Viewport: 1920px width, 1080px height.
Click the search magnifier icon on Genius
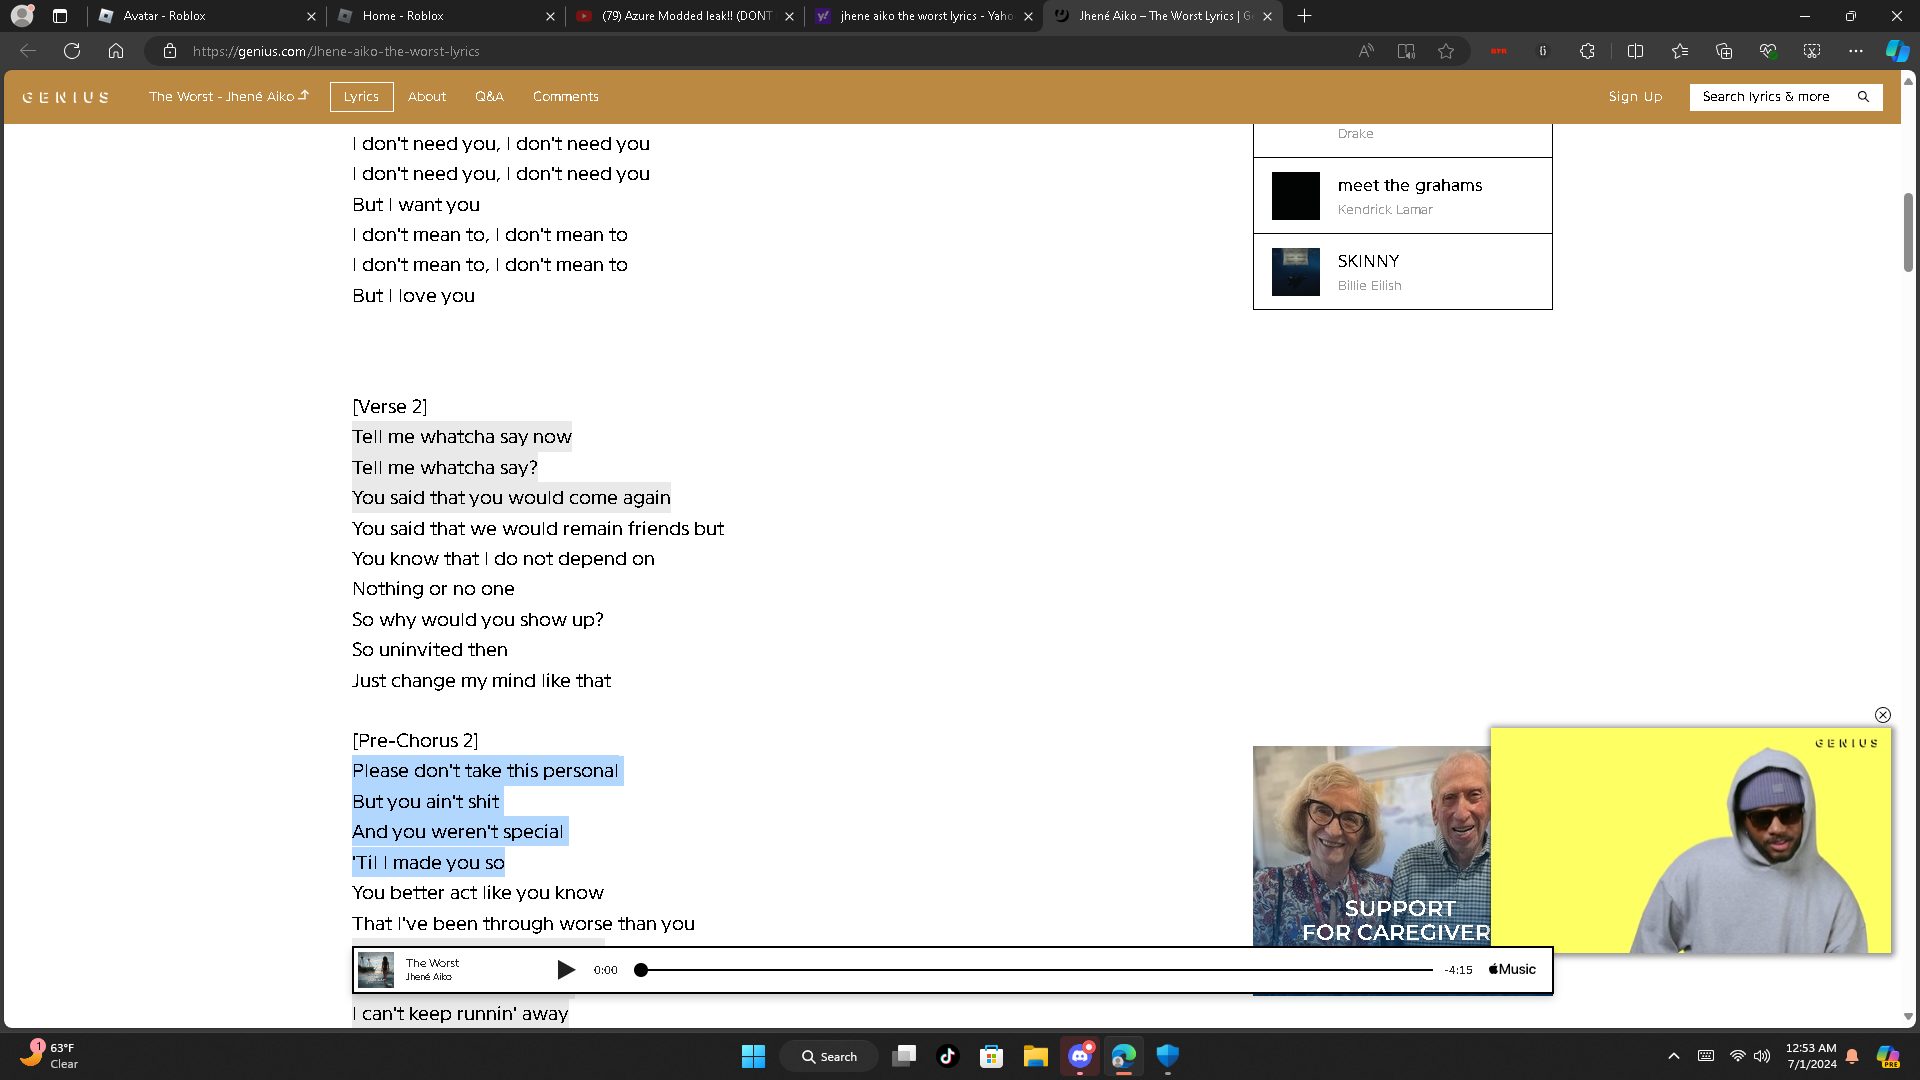1863,97
